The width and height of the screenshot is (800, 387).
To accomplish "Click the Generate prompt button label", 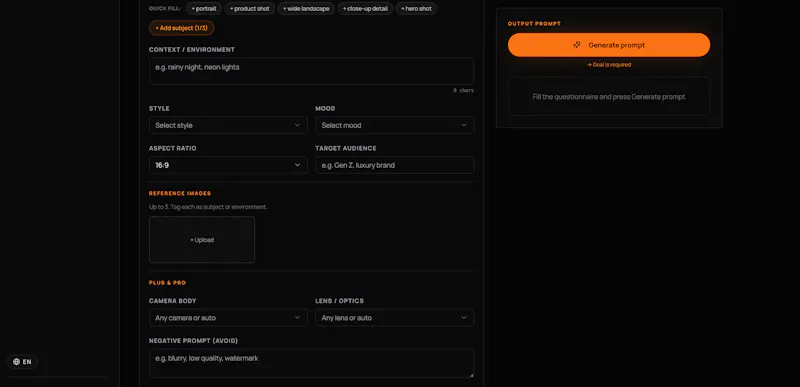I will (616, 45).
